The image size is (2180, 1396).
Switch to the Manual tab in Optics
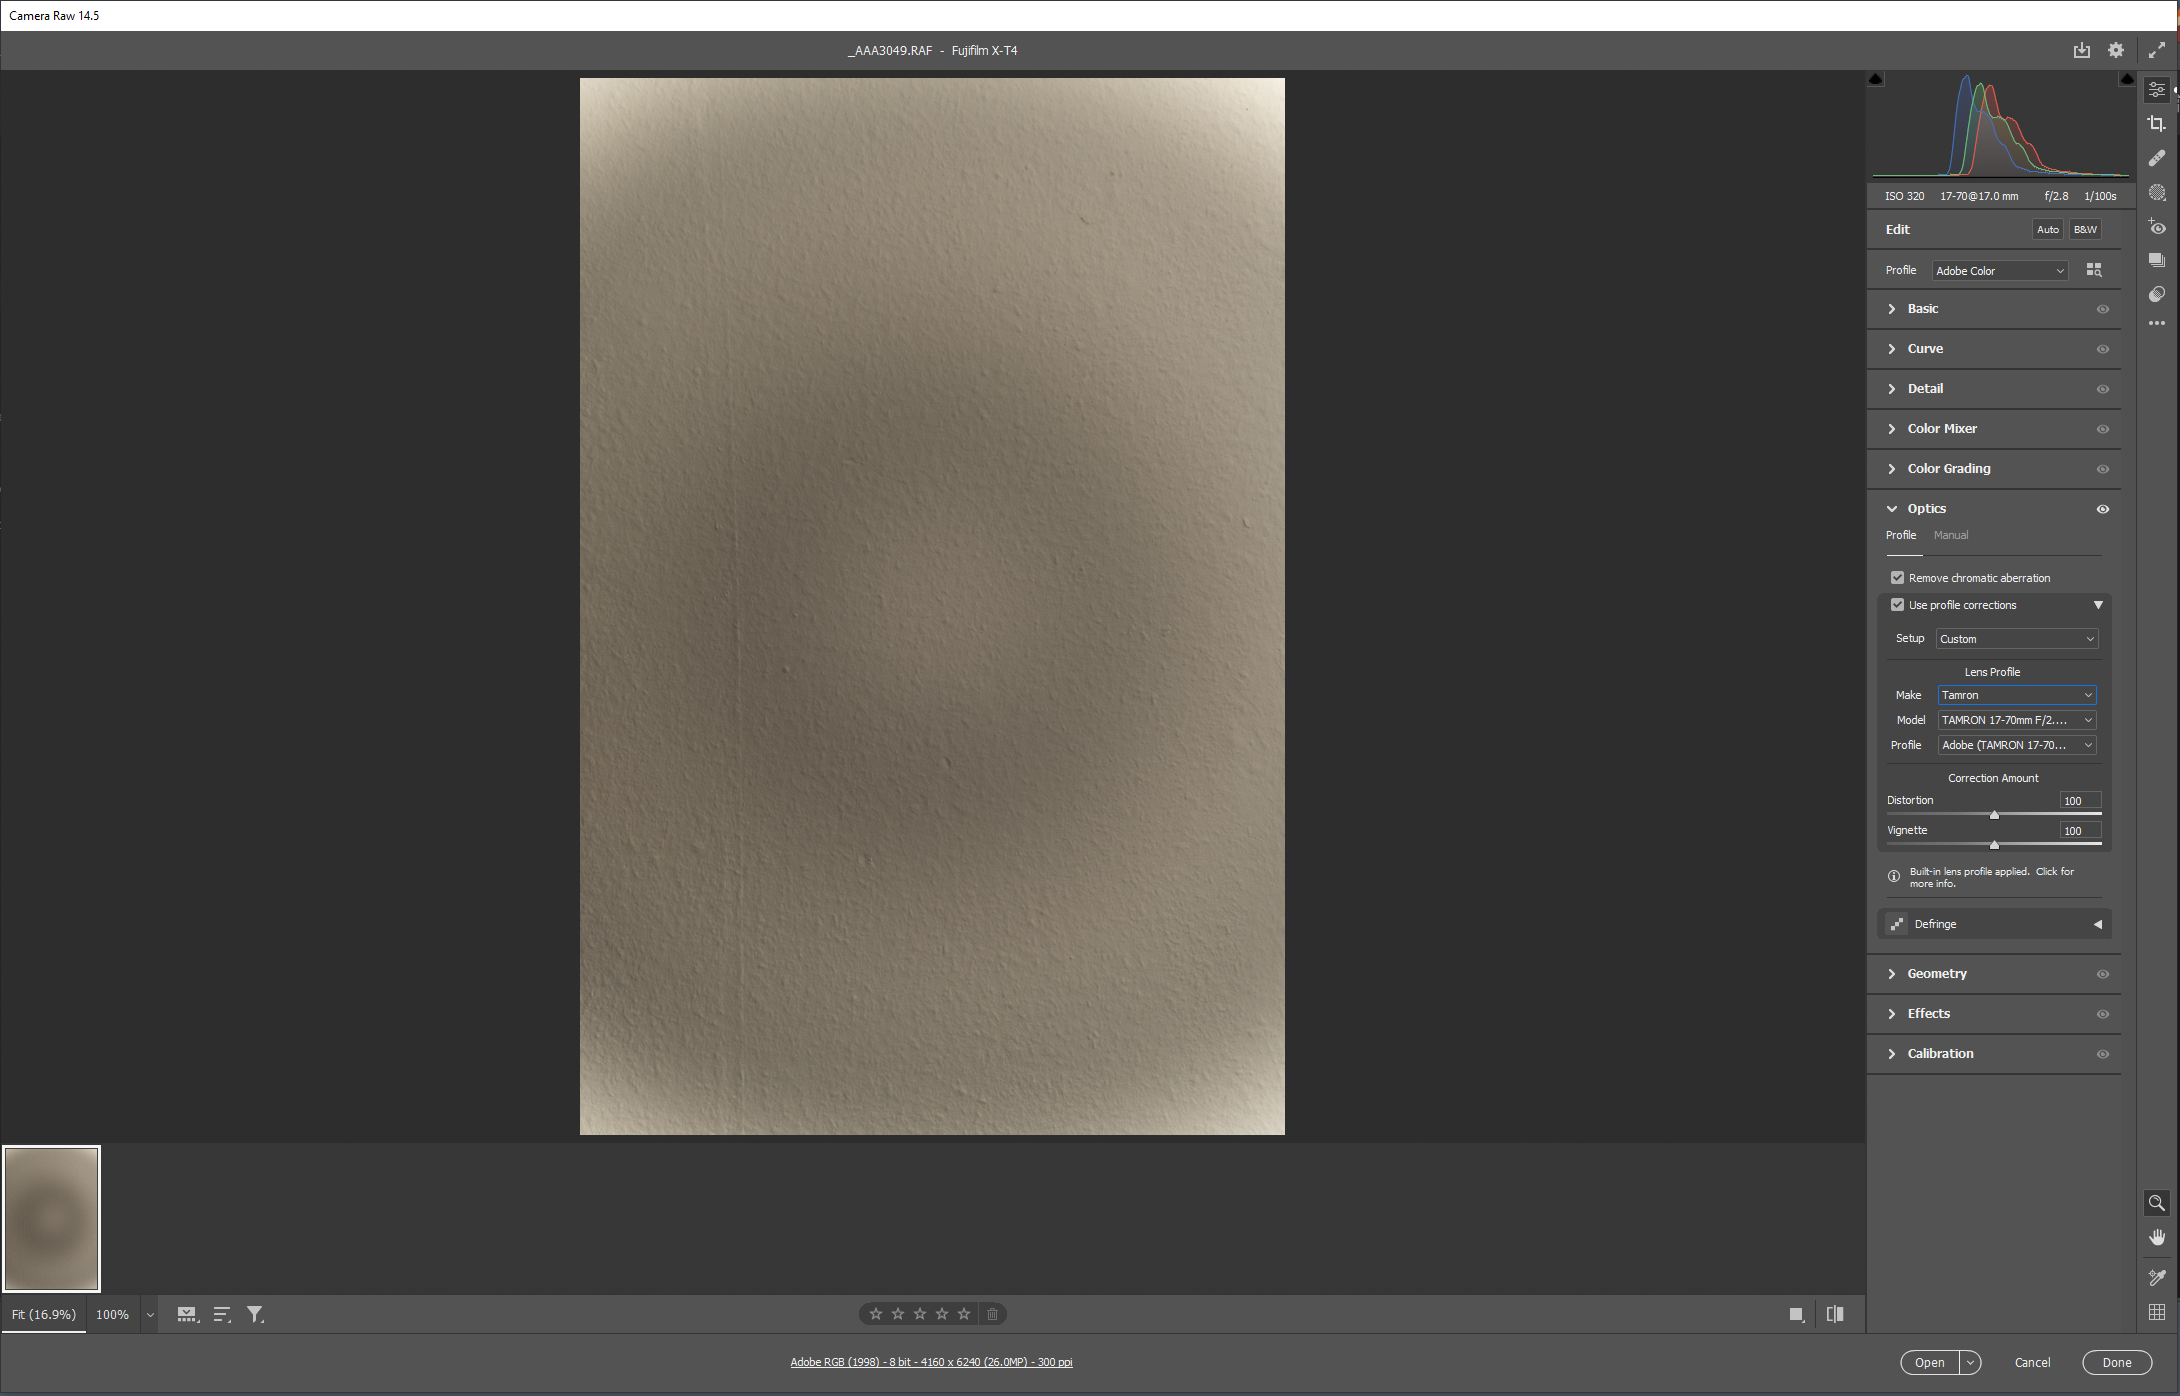[1950, 535]
